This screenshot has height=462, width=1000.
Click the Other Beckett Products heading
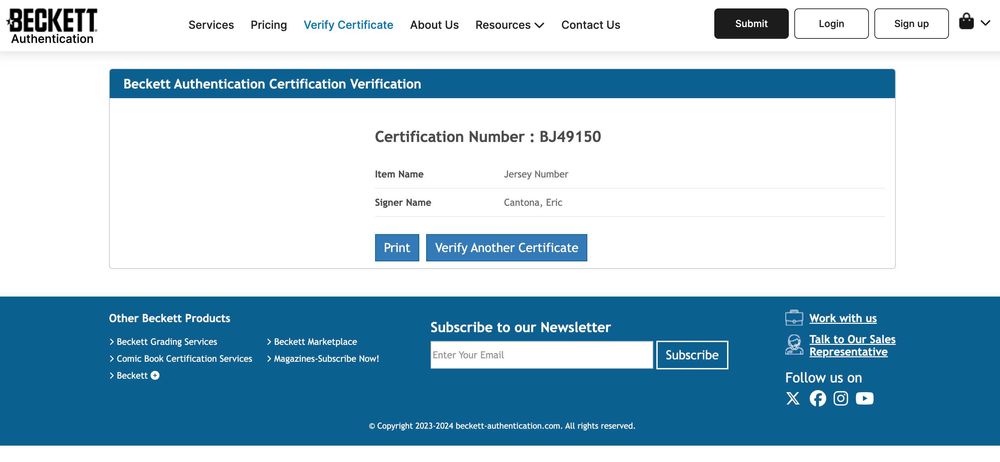pyautogui.click(x=170, y=318)
